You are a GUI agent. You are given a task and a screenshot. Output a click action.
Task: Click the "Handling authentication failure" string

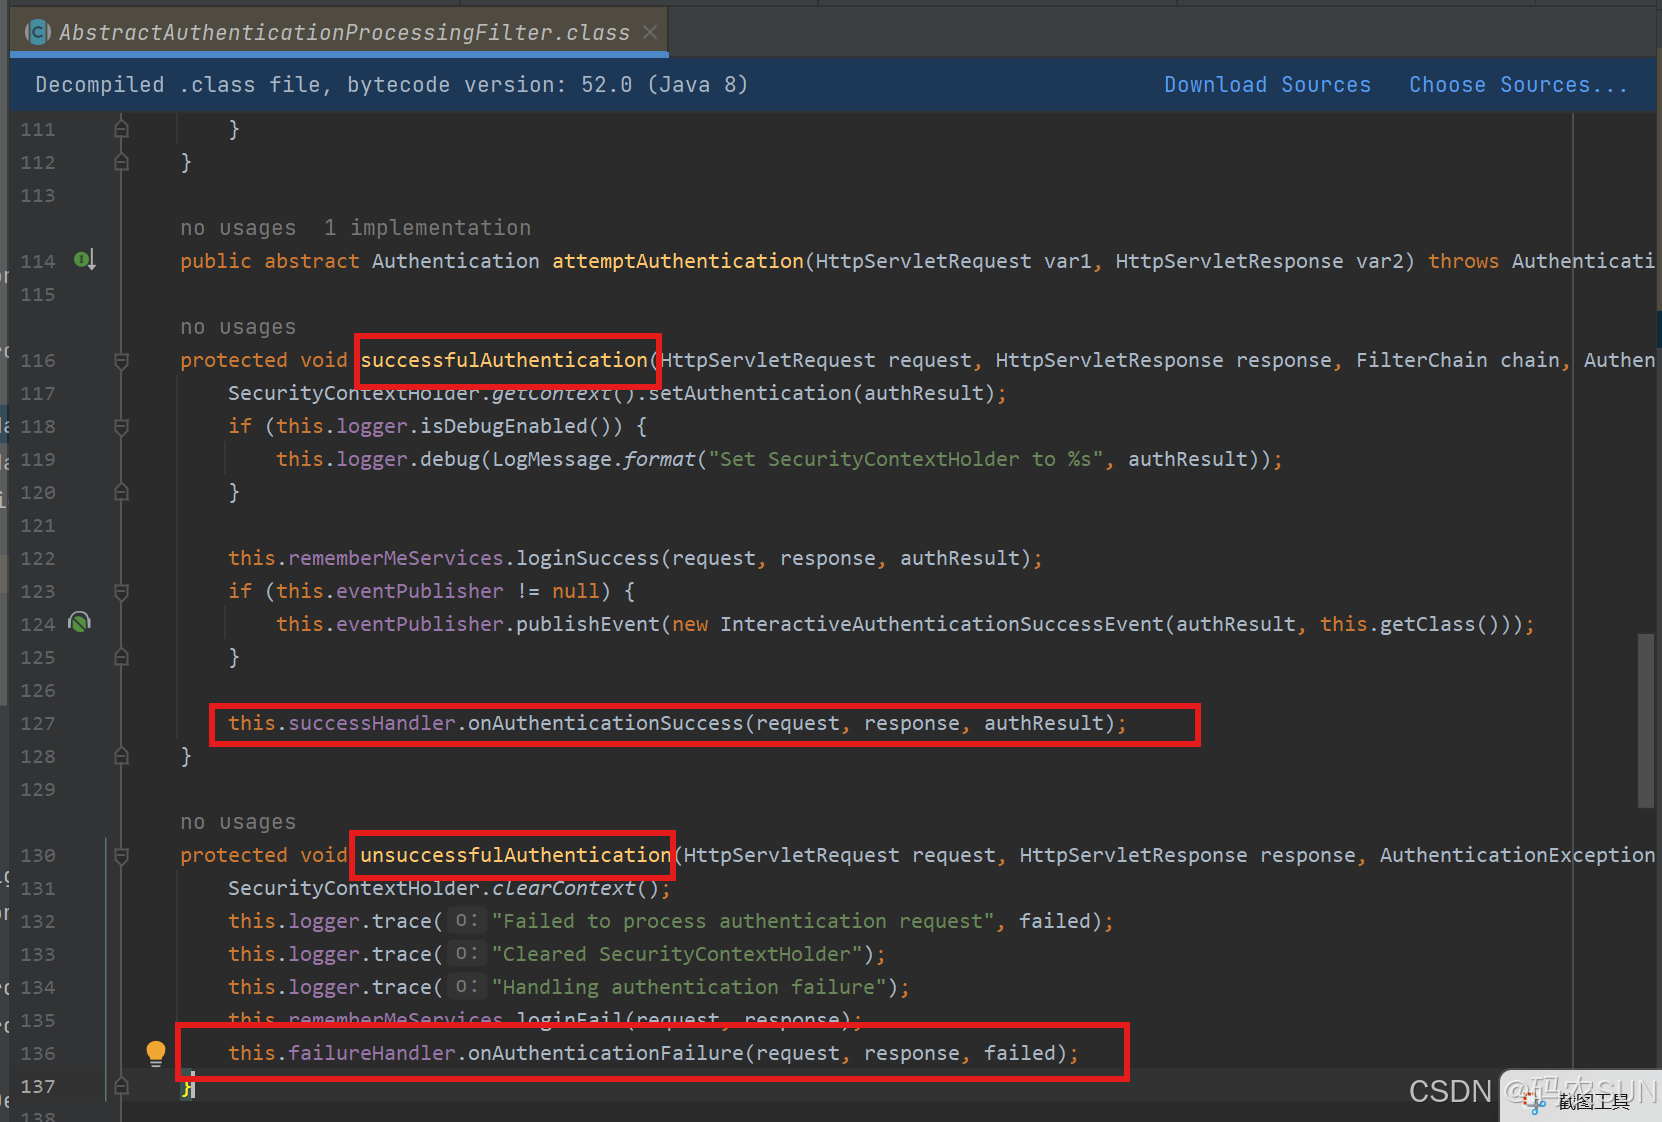pyautogui.click(x=689, y=987)
